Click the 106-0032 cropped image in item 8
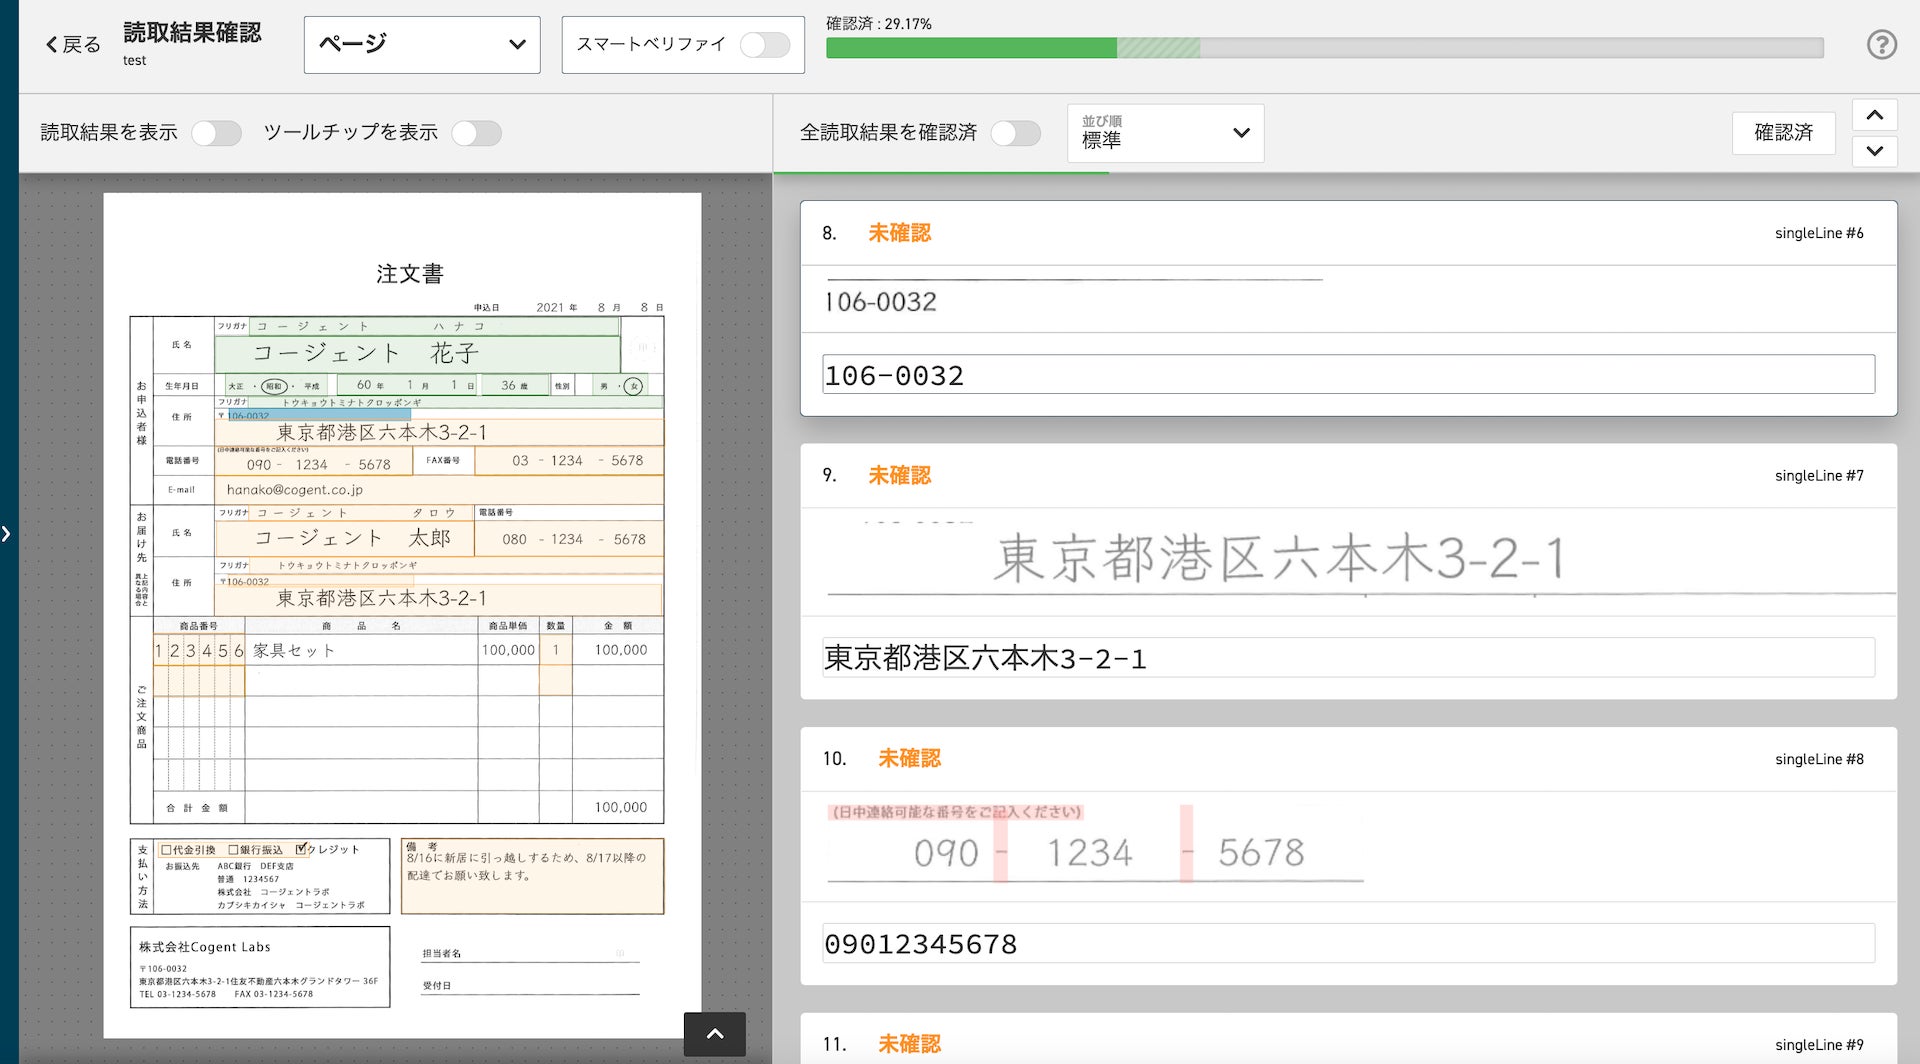The image size is (1920, 1064). [x=1073, y=298]
